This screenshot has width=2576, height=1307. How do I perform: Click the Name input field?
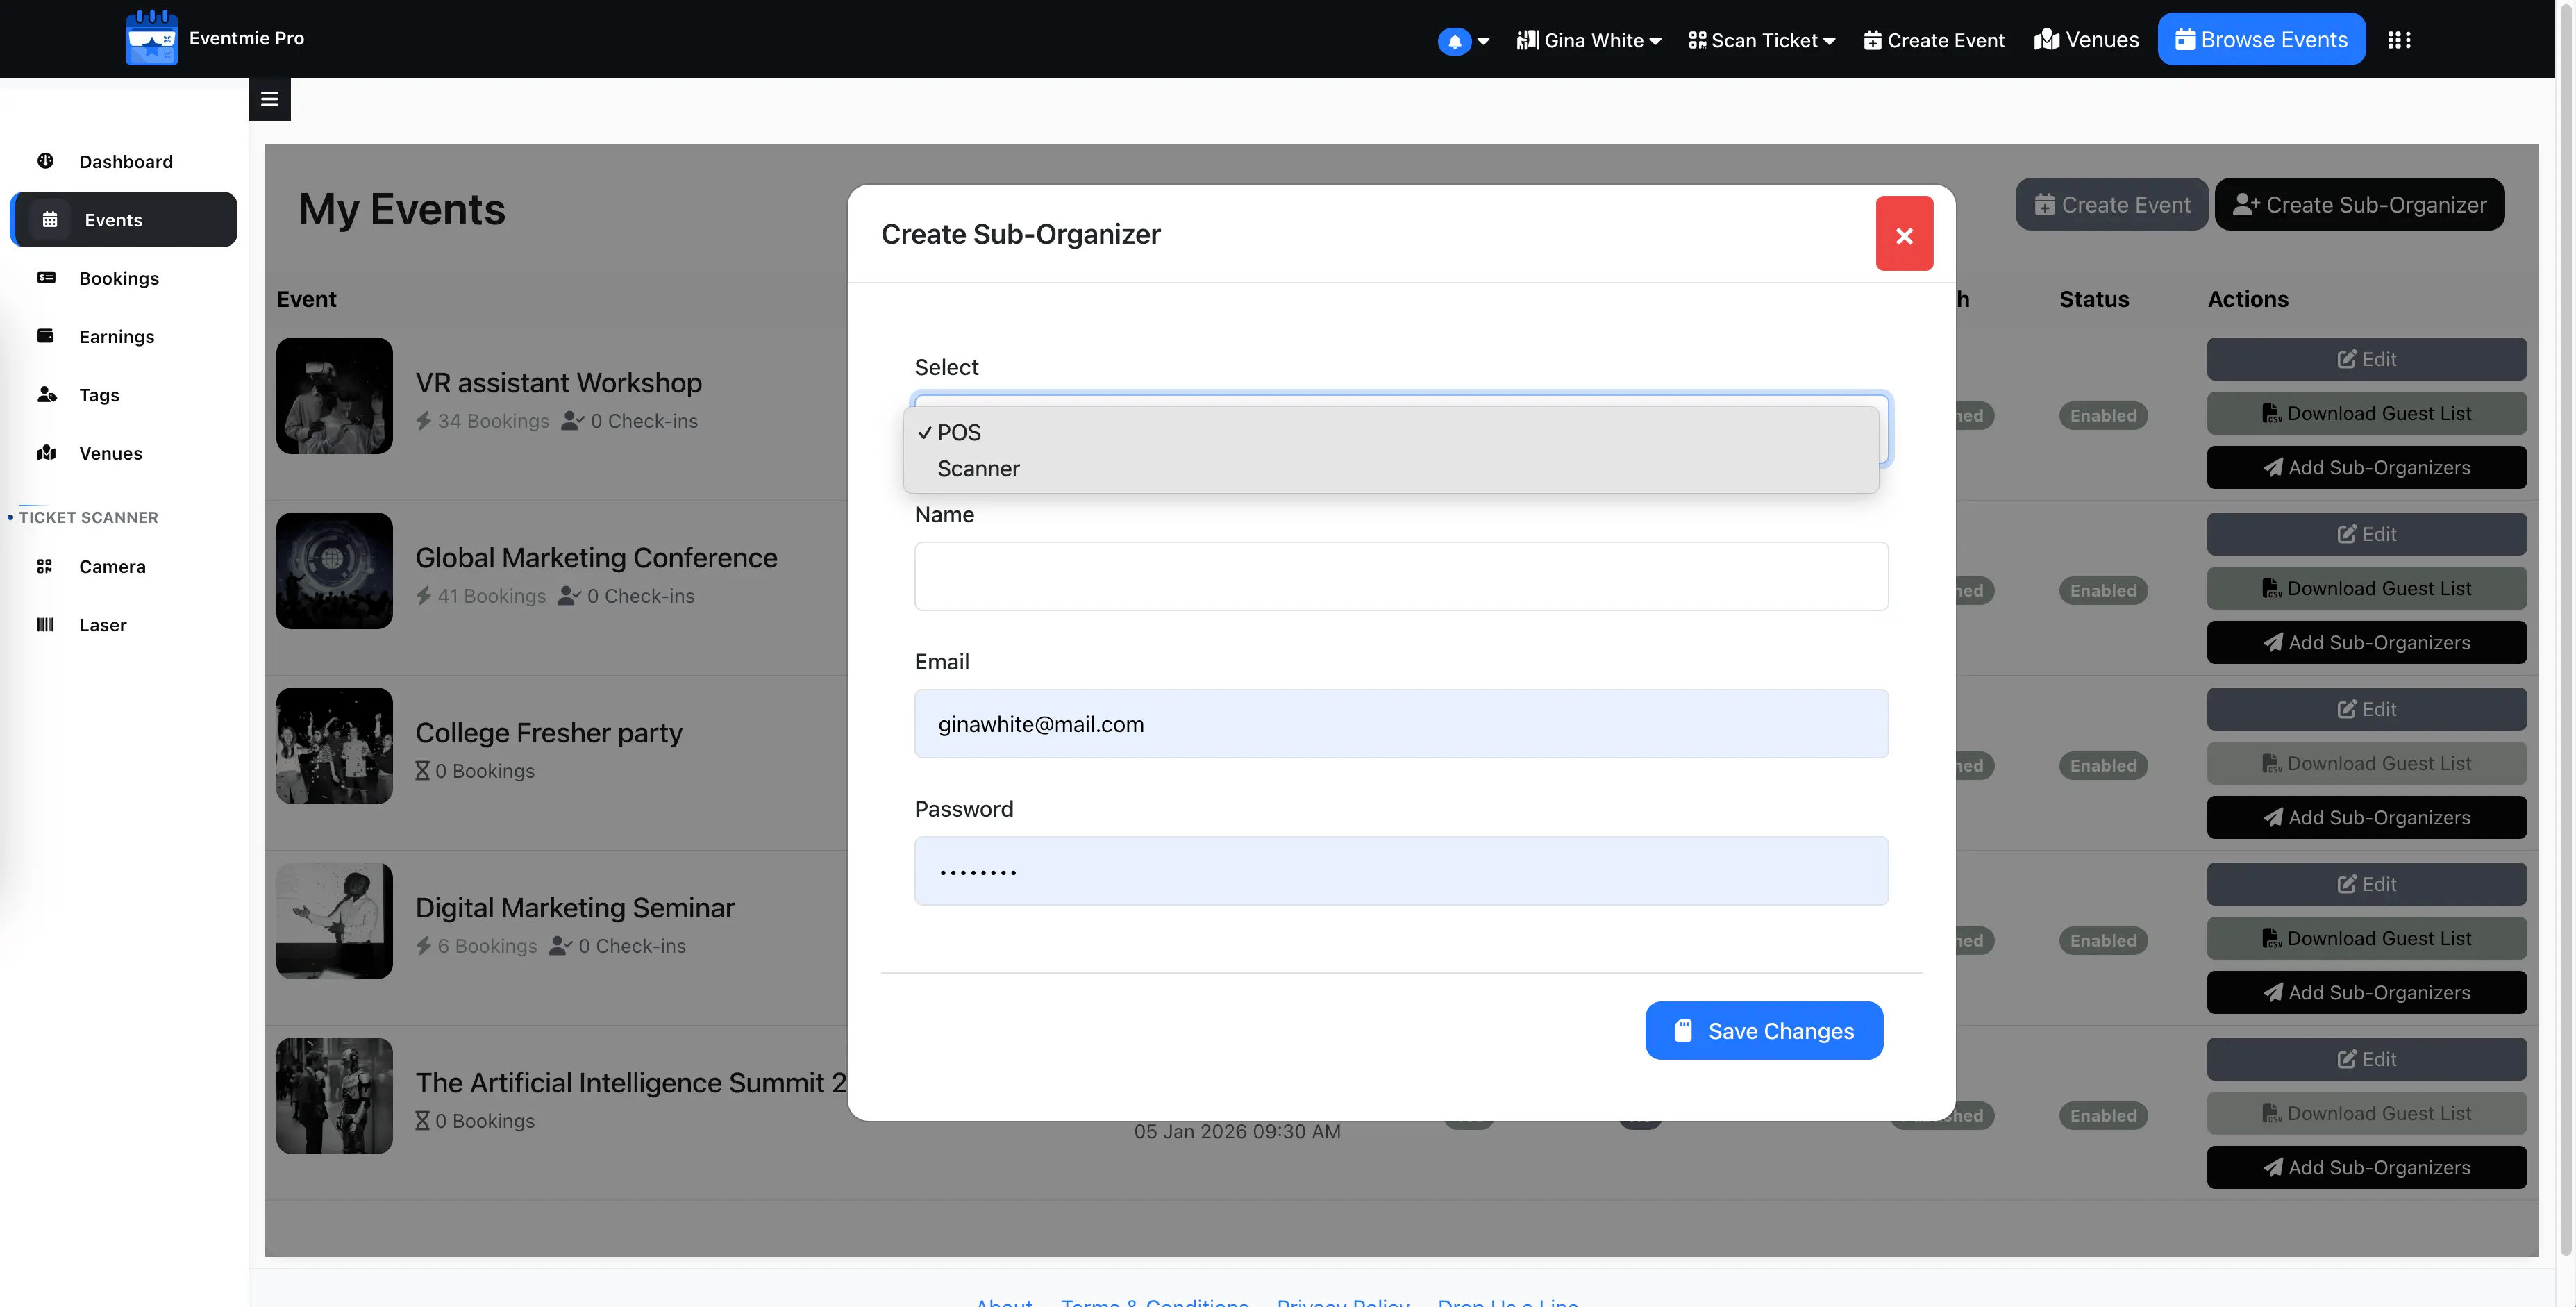pos(1400,577)
